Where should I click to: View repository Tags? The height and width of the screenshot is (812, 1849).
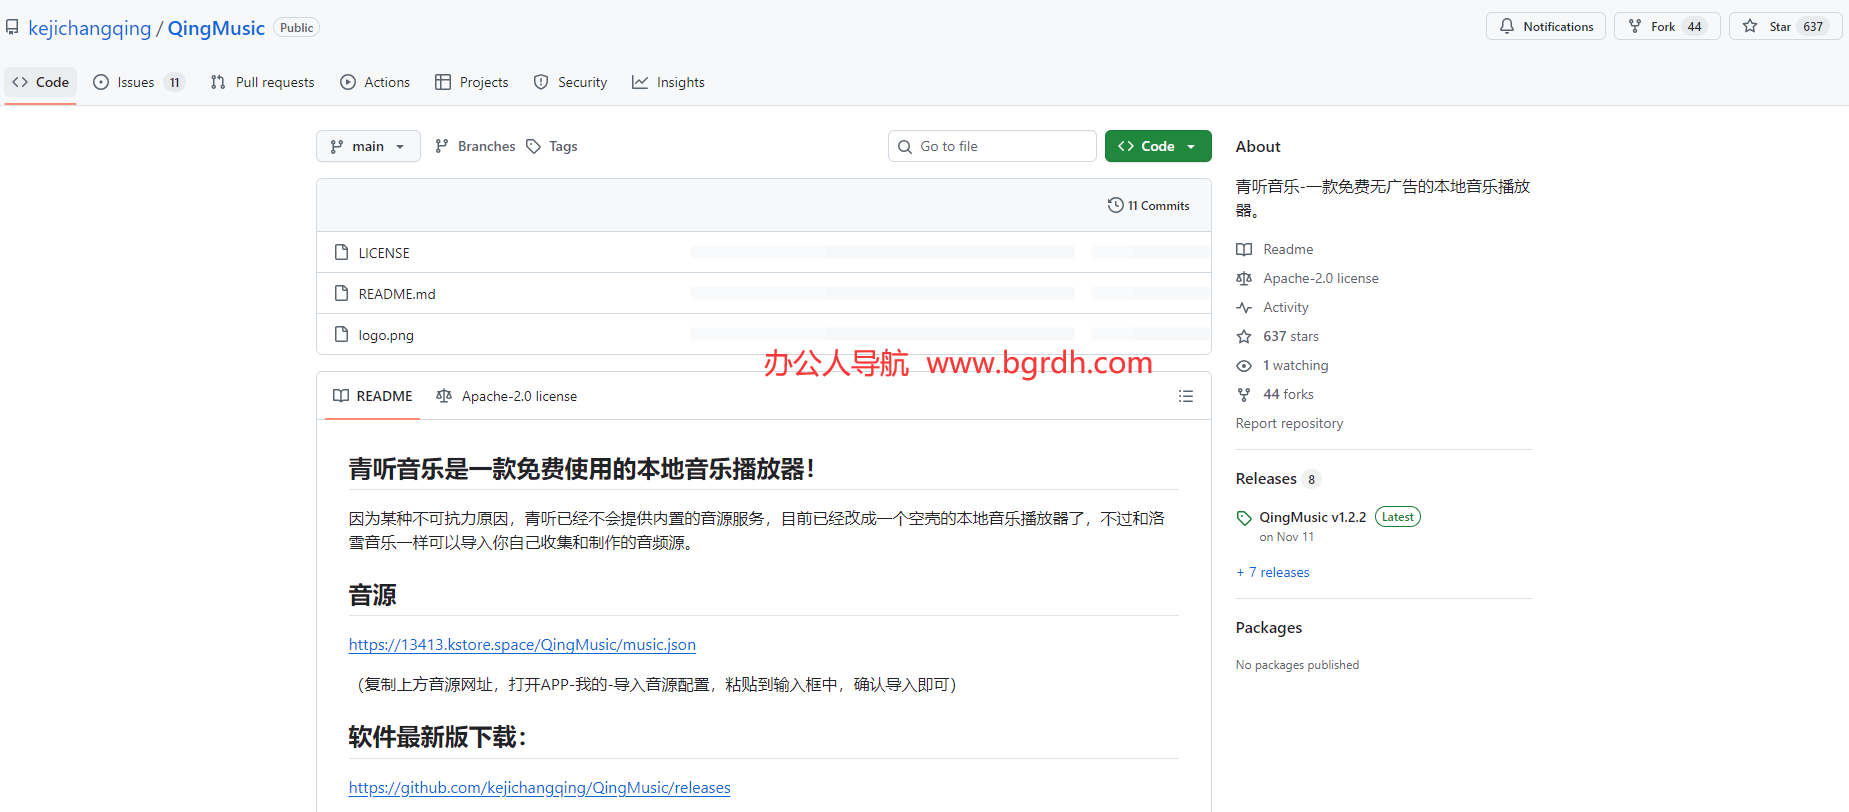[x=552, y=146]
